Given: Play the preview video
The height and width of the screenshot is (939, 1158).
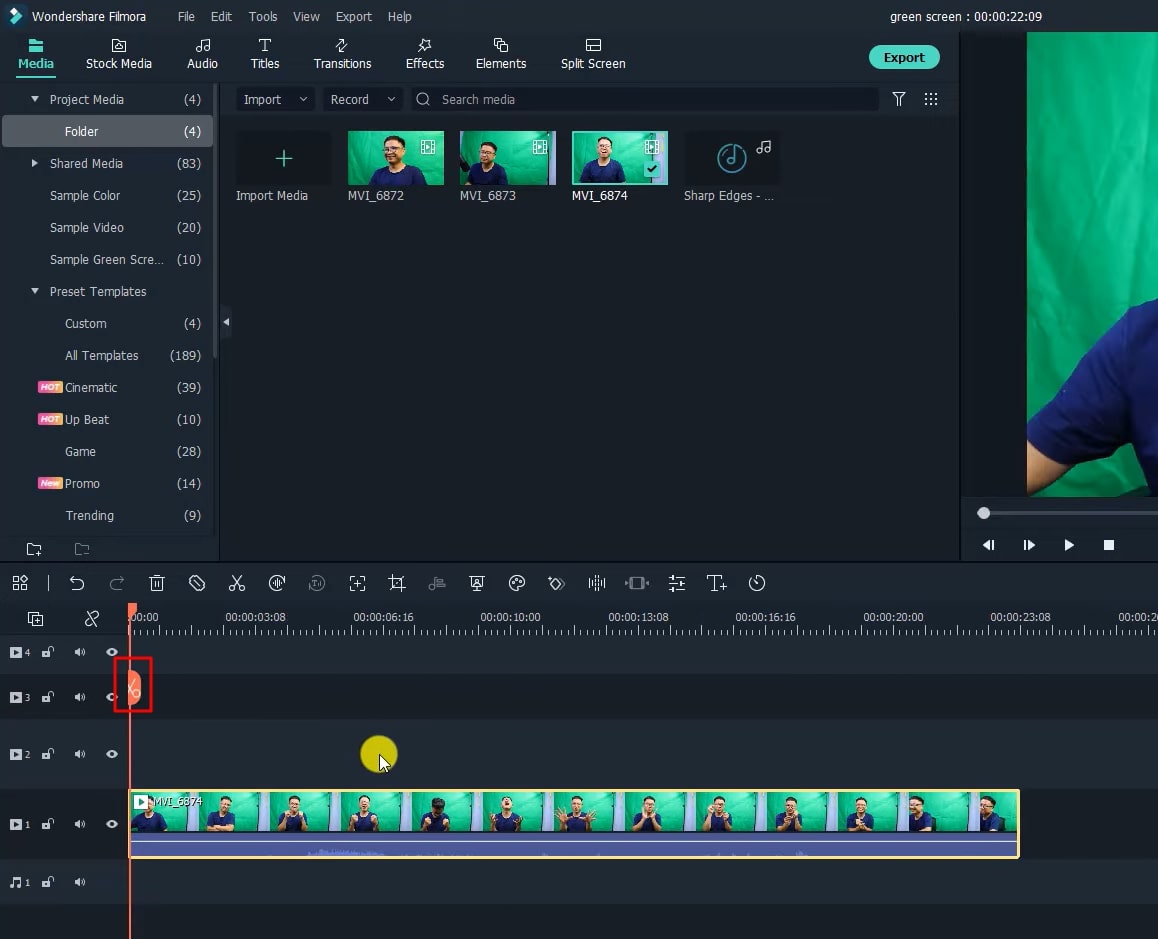Looking at the screenshot, I should pyautogui.click(x=1069, y=544).
